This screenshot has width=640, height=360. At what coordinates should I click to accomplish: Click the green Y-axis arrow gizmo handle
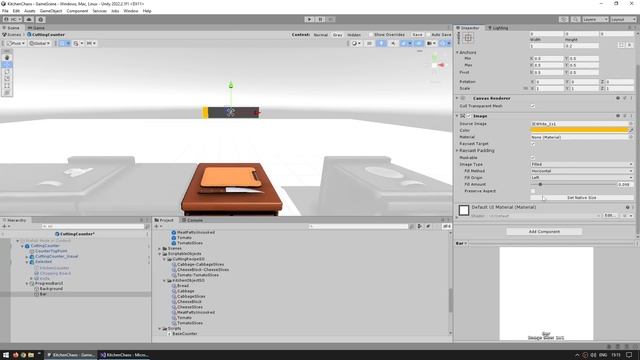[231, 85]
